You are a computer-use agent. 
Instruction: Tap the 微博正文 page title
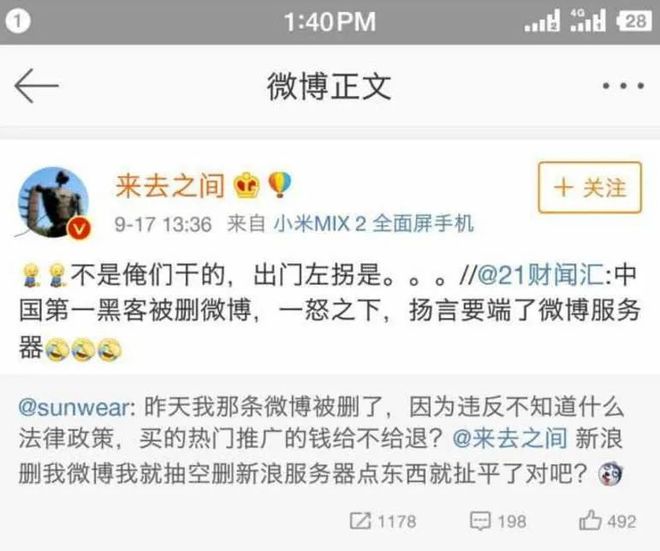coord(330,87)
